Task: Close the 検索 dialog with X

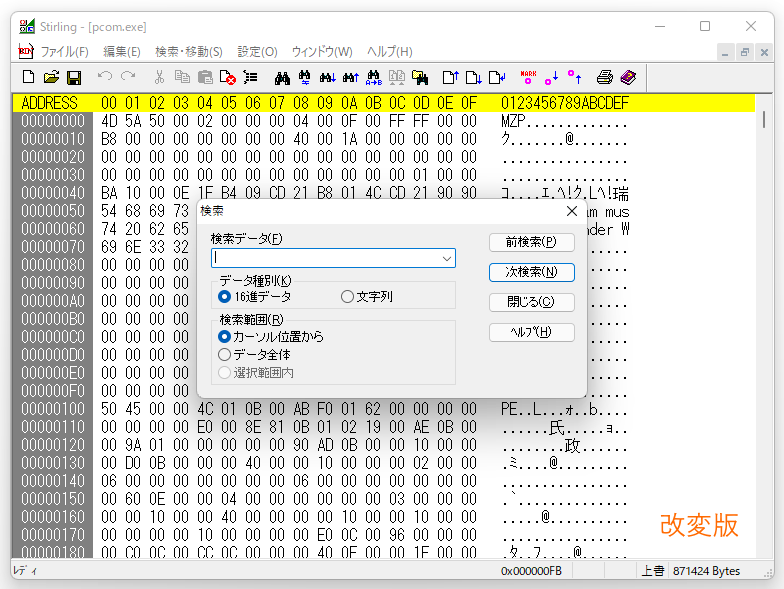Action: pos(572,211)
